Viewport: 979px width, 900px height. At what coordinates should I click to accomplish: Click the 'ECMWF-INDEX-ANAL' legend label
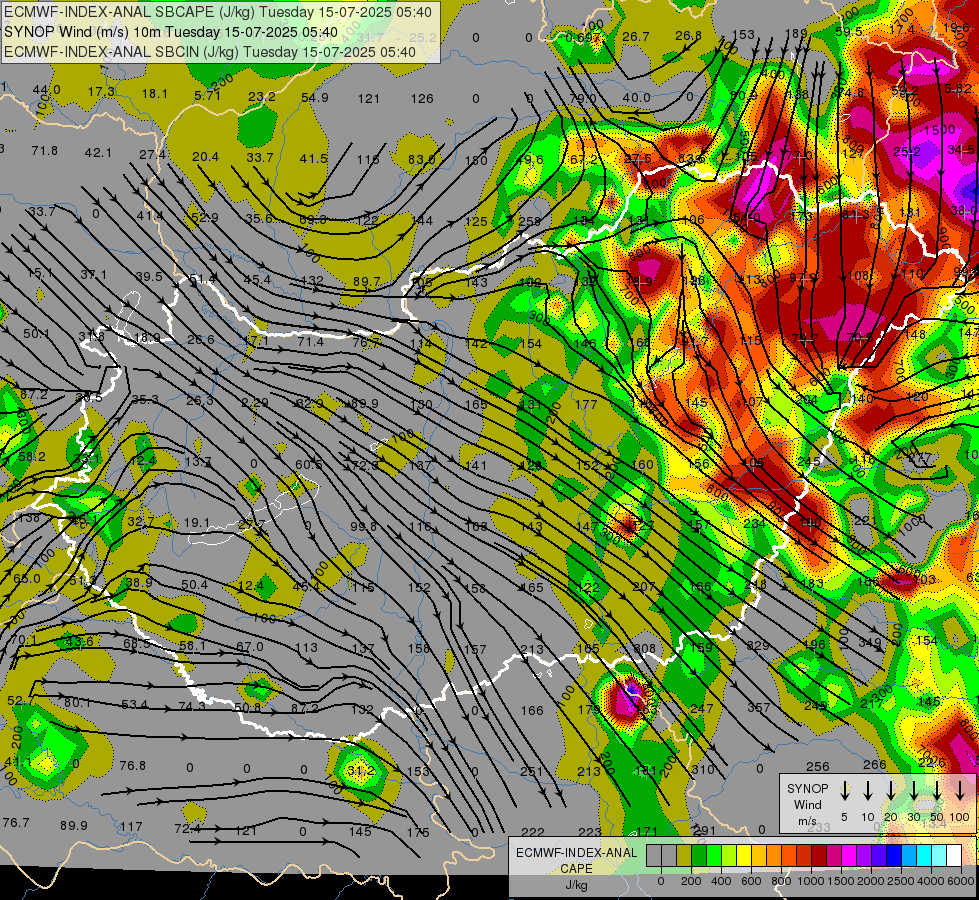[x=576, y=853]
